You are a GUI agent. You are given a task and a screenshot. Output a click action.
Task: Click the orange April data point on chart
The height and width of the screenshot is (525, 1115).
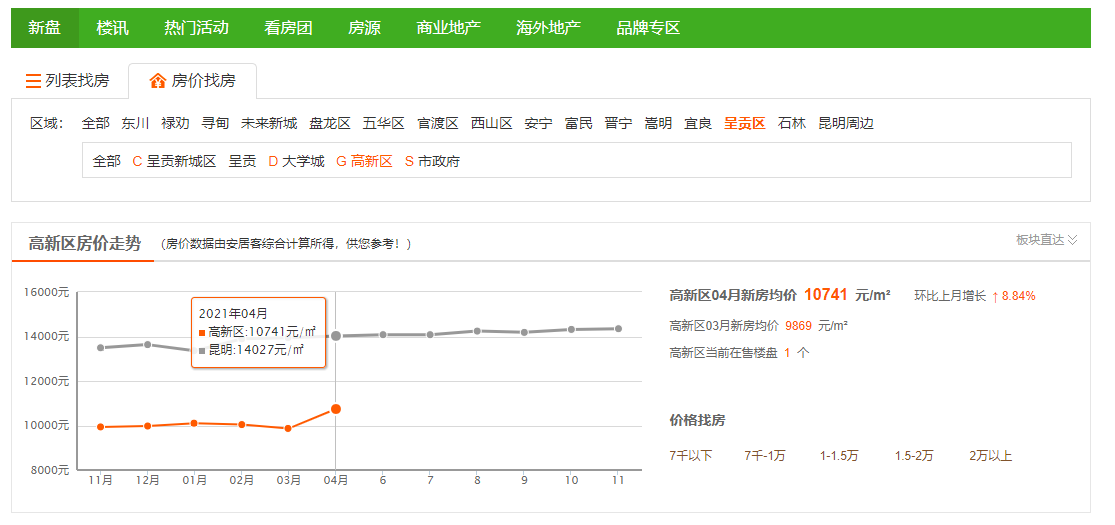click(336, 409)
